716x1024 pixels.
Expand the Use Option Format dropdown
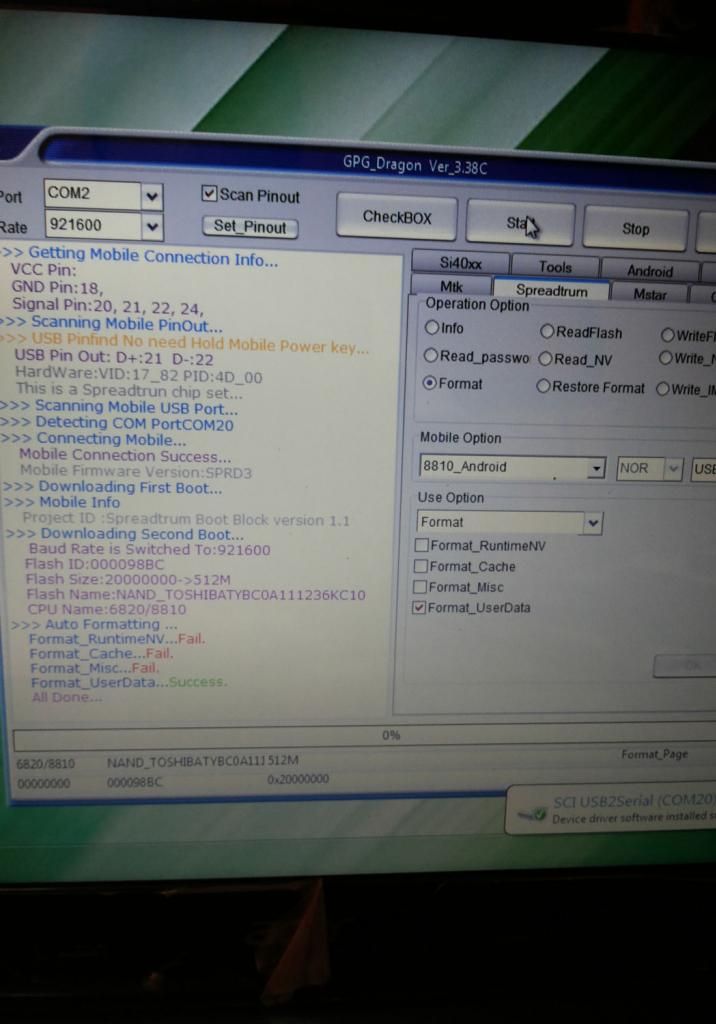click(x=592, y=523)
